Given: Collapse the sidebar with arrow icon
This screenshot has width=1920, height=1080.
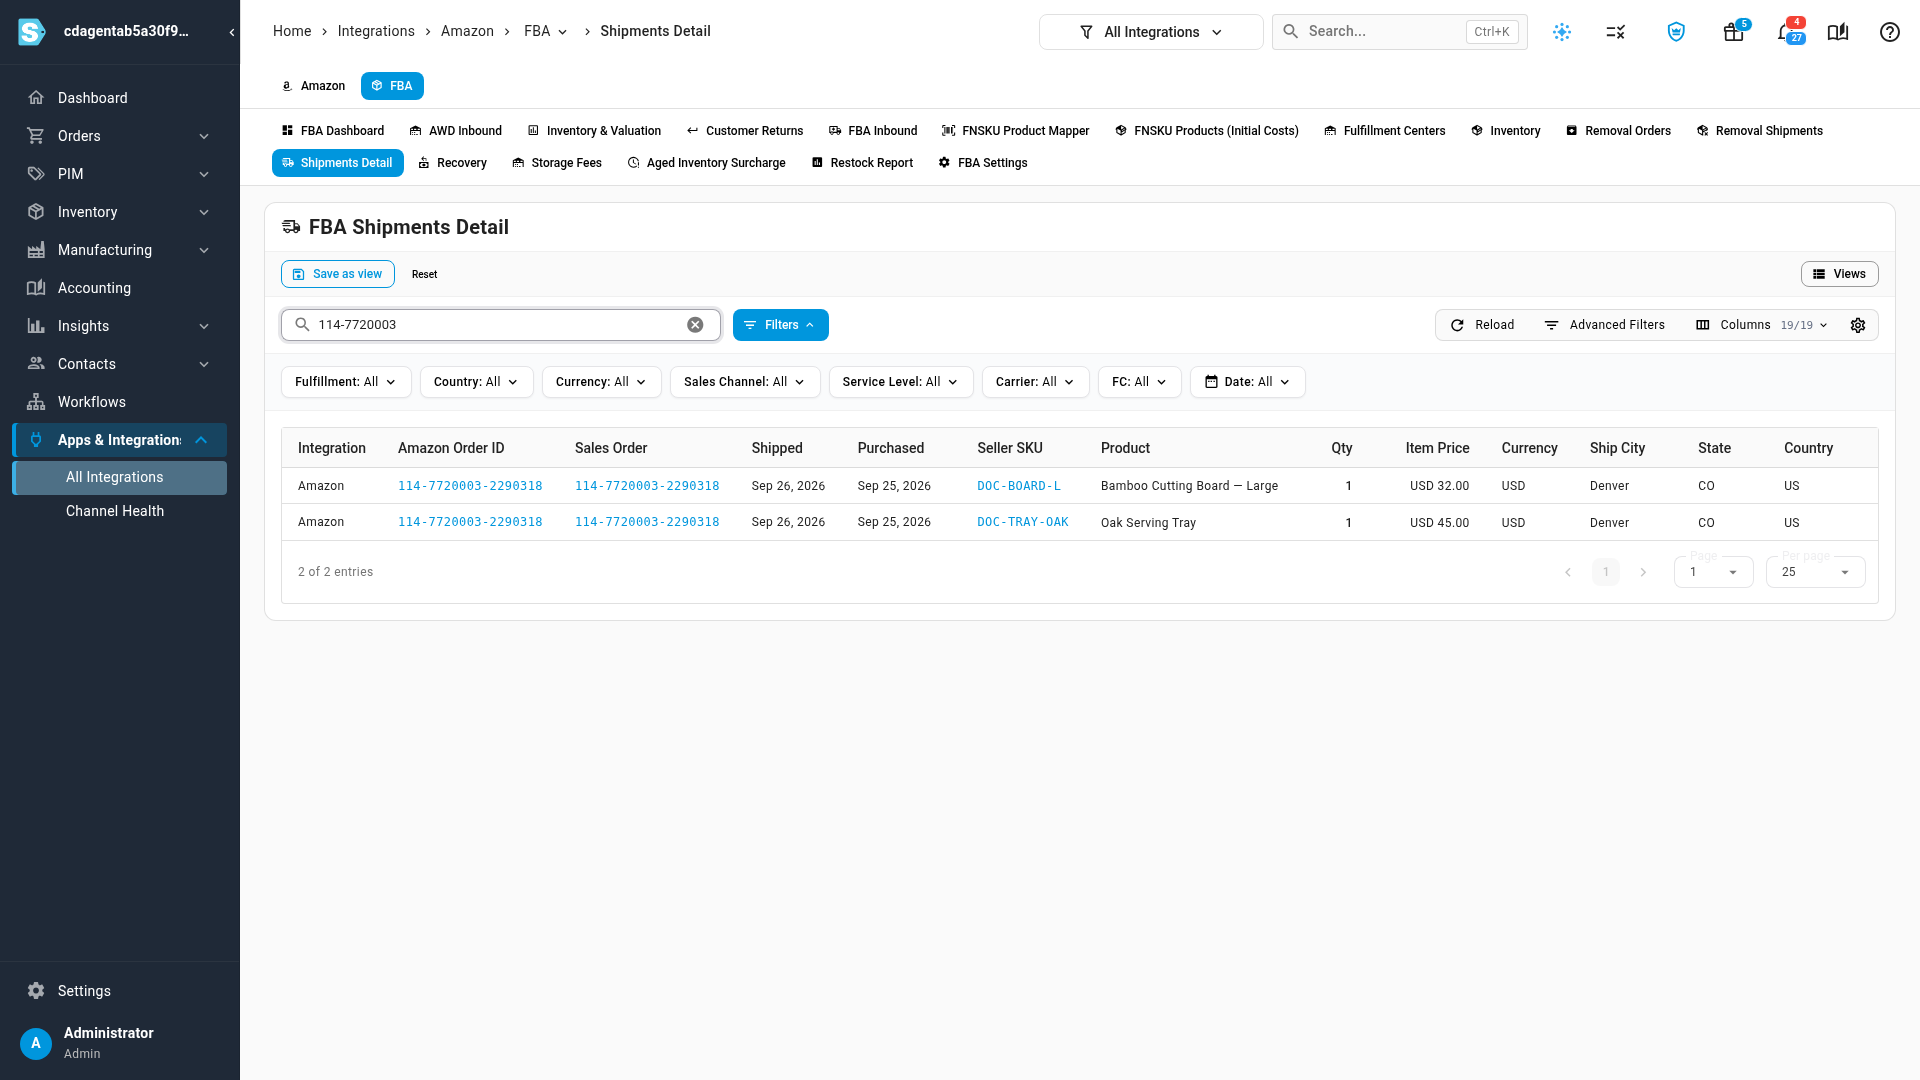Looking at the screenshot, I should tap(232, 32).
